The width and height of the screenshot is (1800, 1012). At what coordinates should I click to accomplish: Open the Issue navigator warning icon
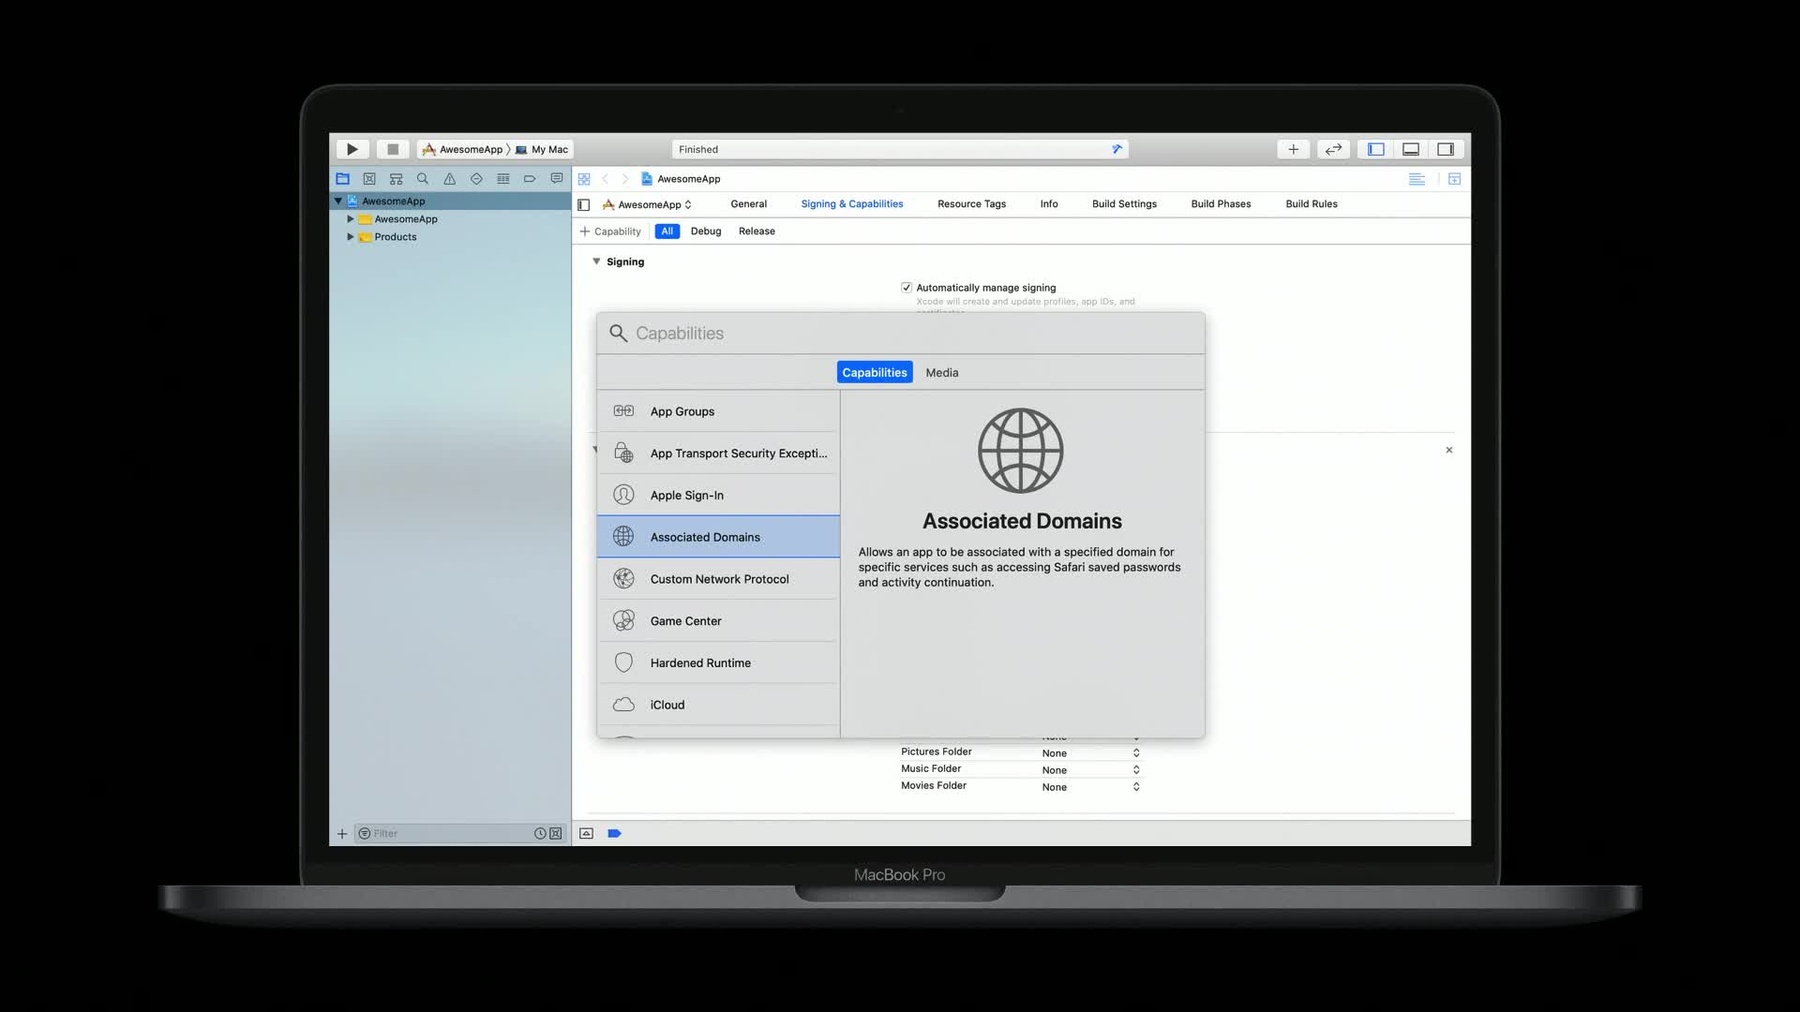[x=449, y=179]
